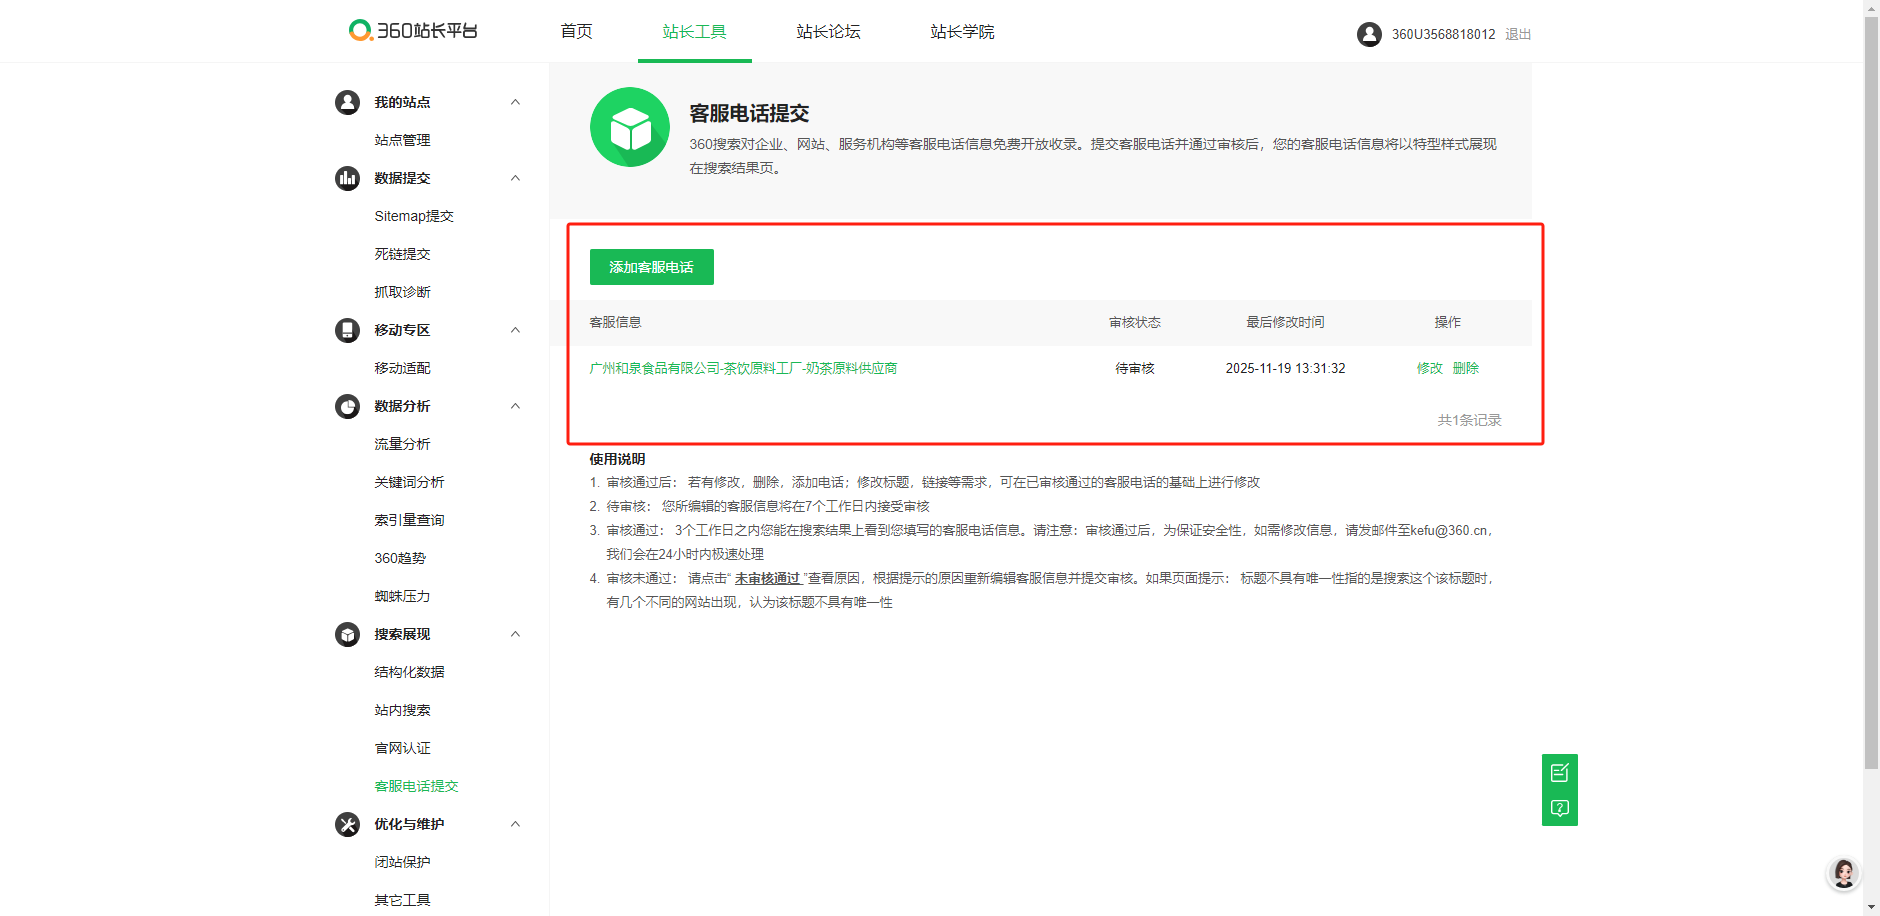Open the feedback note icon on right
This screenshot has height=916, width=1880.
coord(1560,772)
